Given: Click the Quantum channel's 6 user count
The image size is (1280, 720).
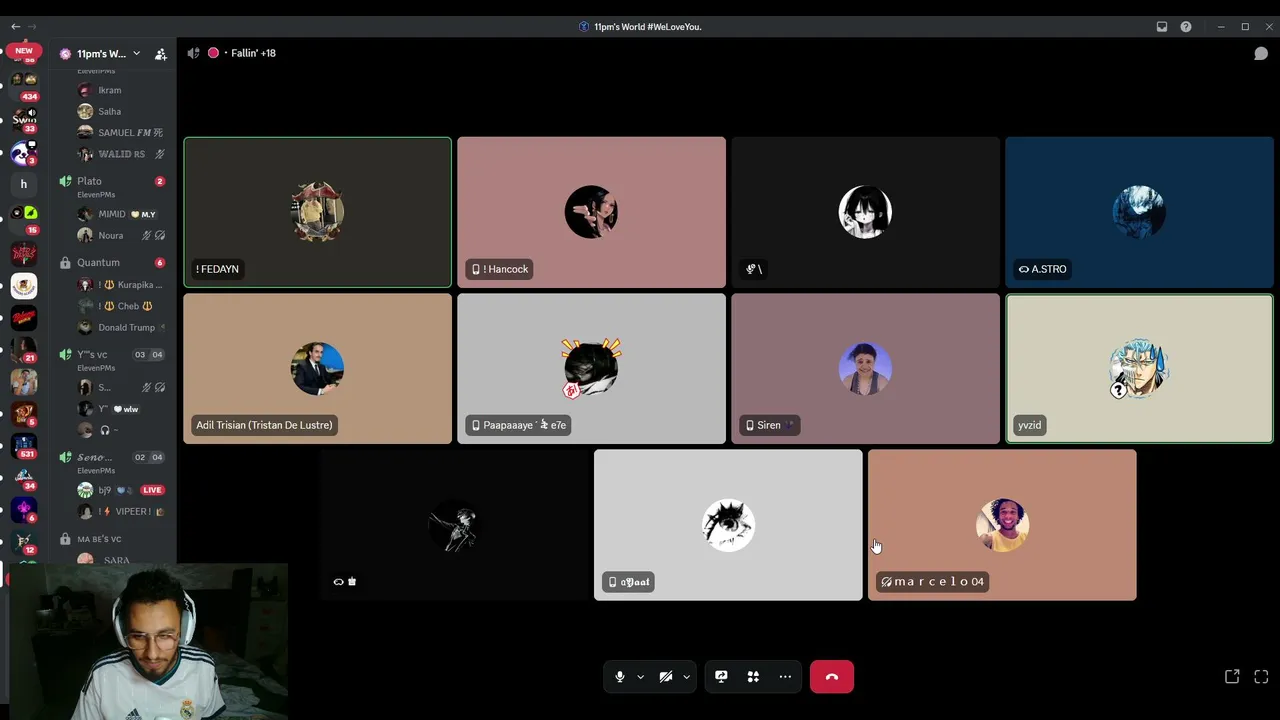Looking at the screenshot, I should [160, 263].
